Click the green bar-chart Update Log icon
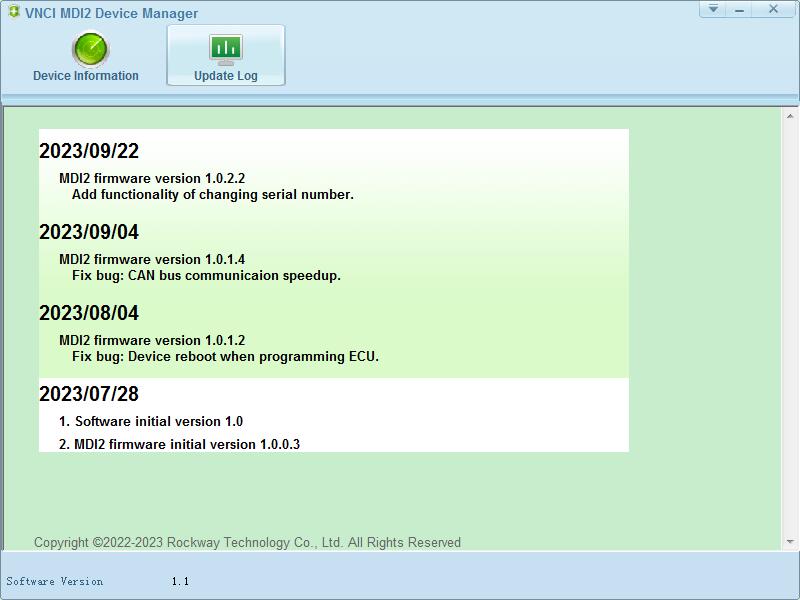Viewport: 800px width, 600px height. click(x=226, y=49)
